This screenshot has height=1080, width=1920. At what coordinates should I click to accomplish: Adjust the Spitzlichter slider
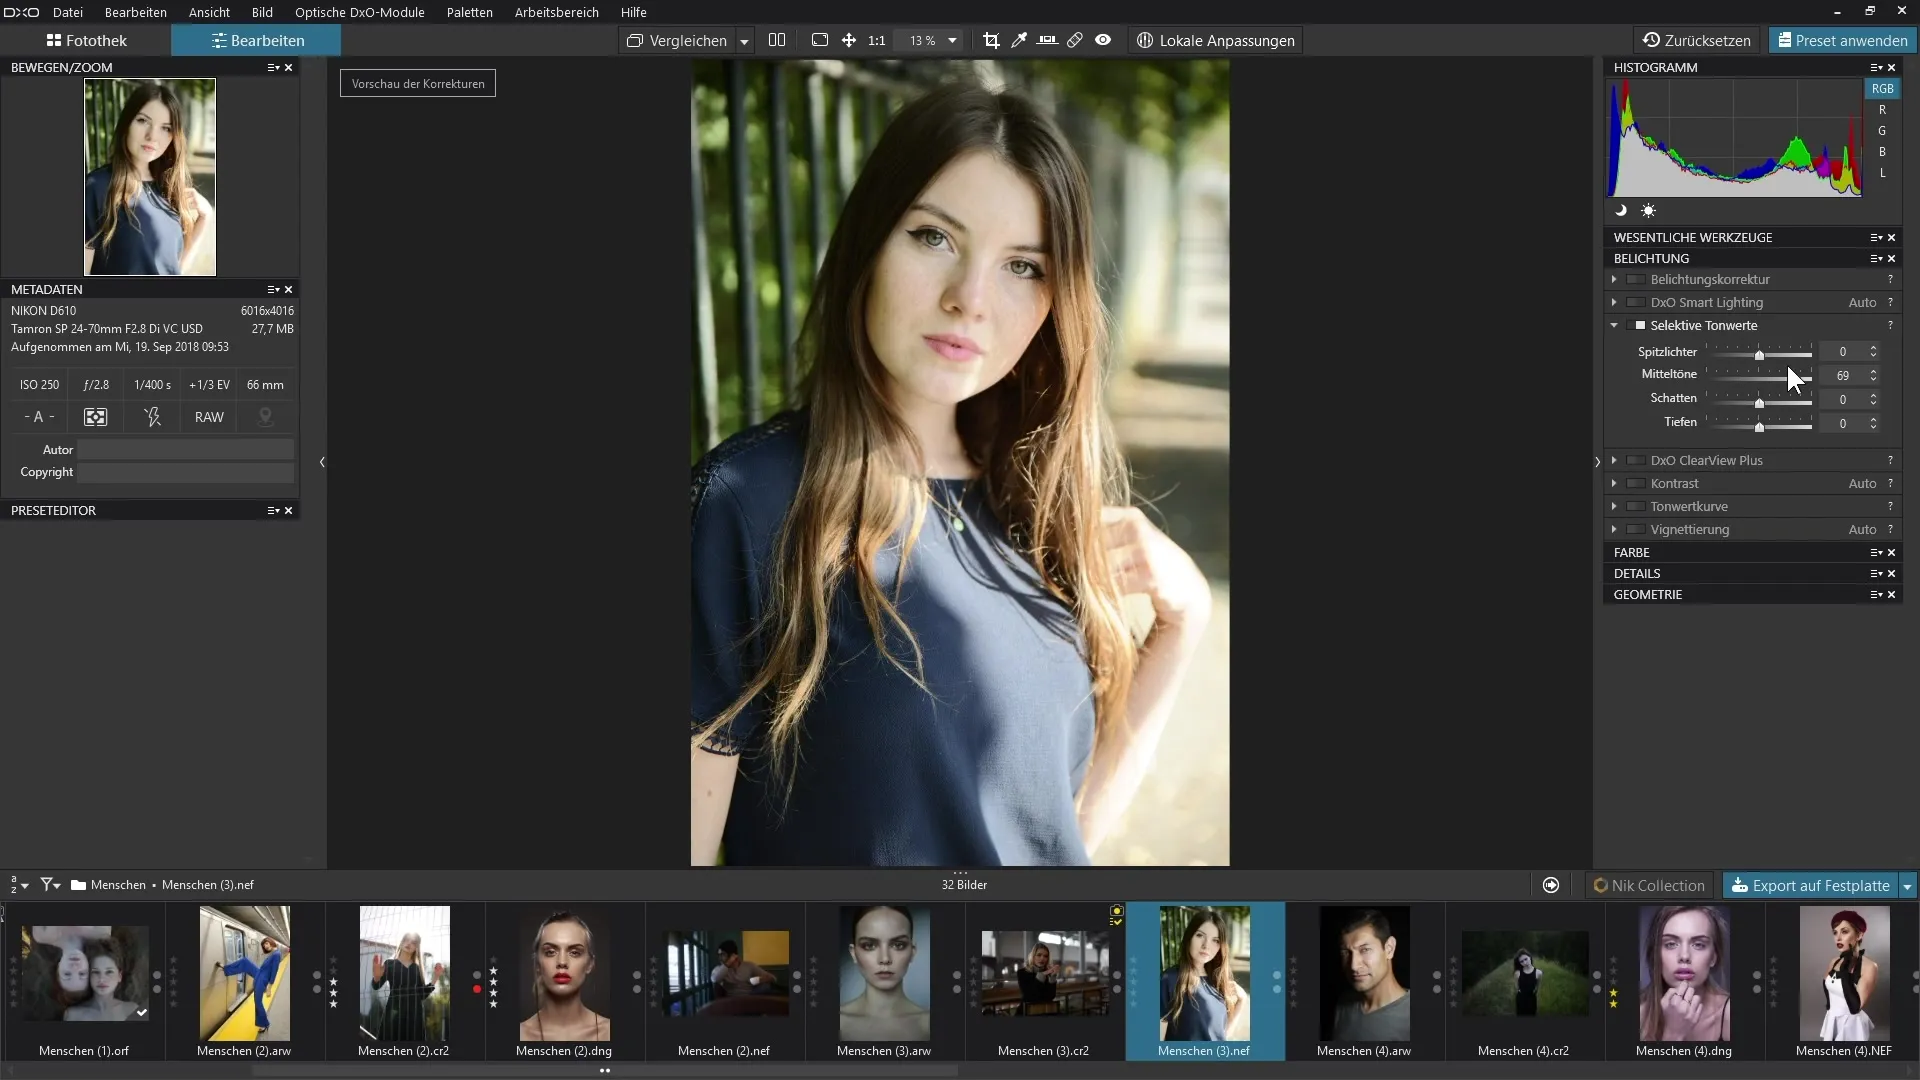(1759, 354)
